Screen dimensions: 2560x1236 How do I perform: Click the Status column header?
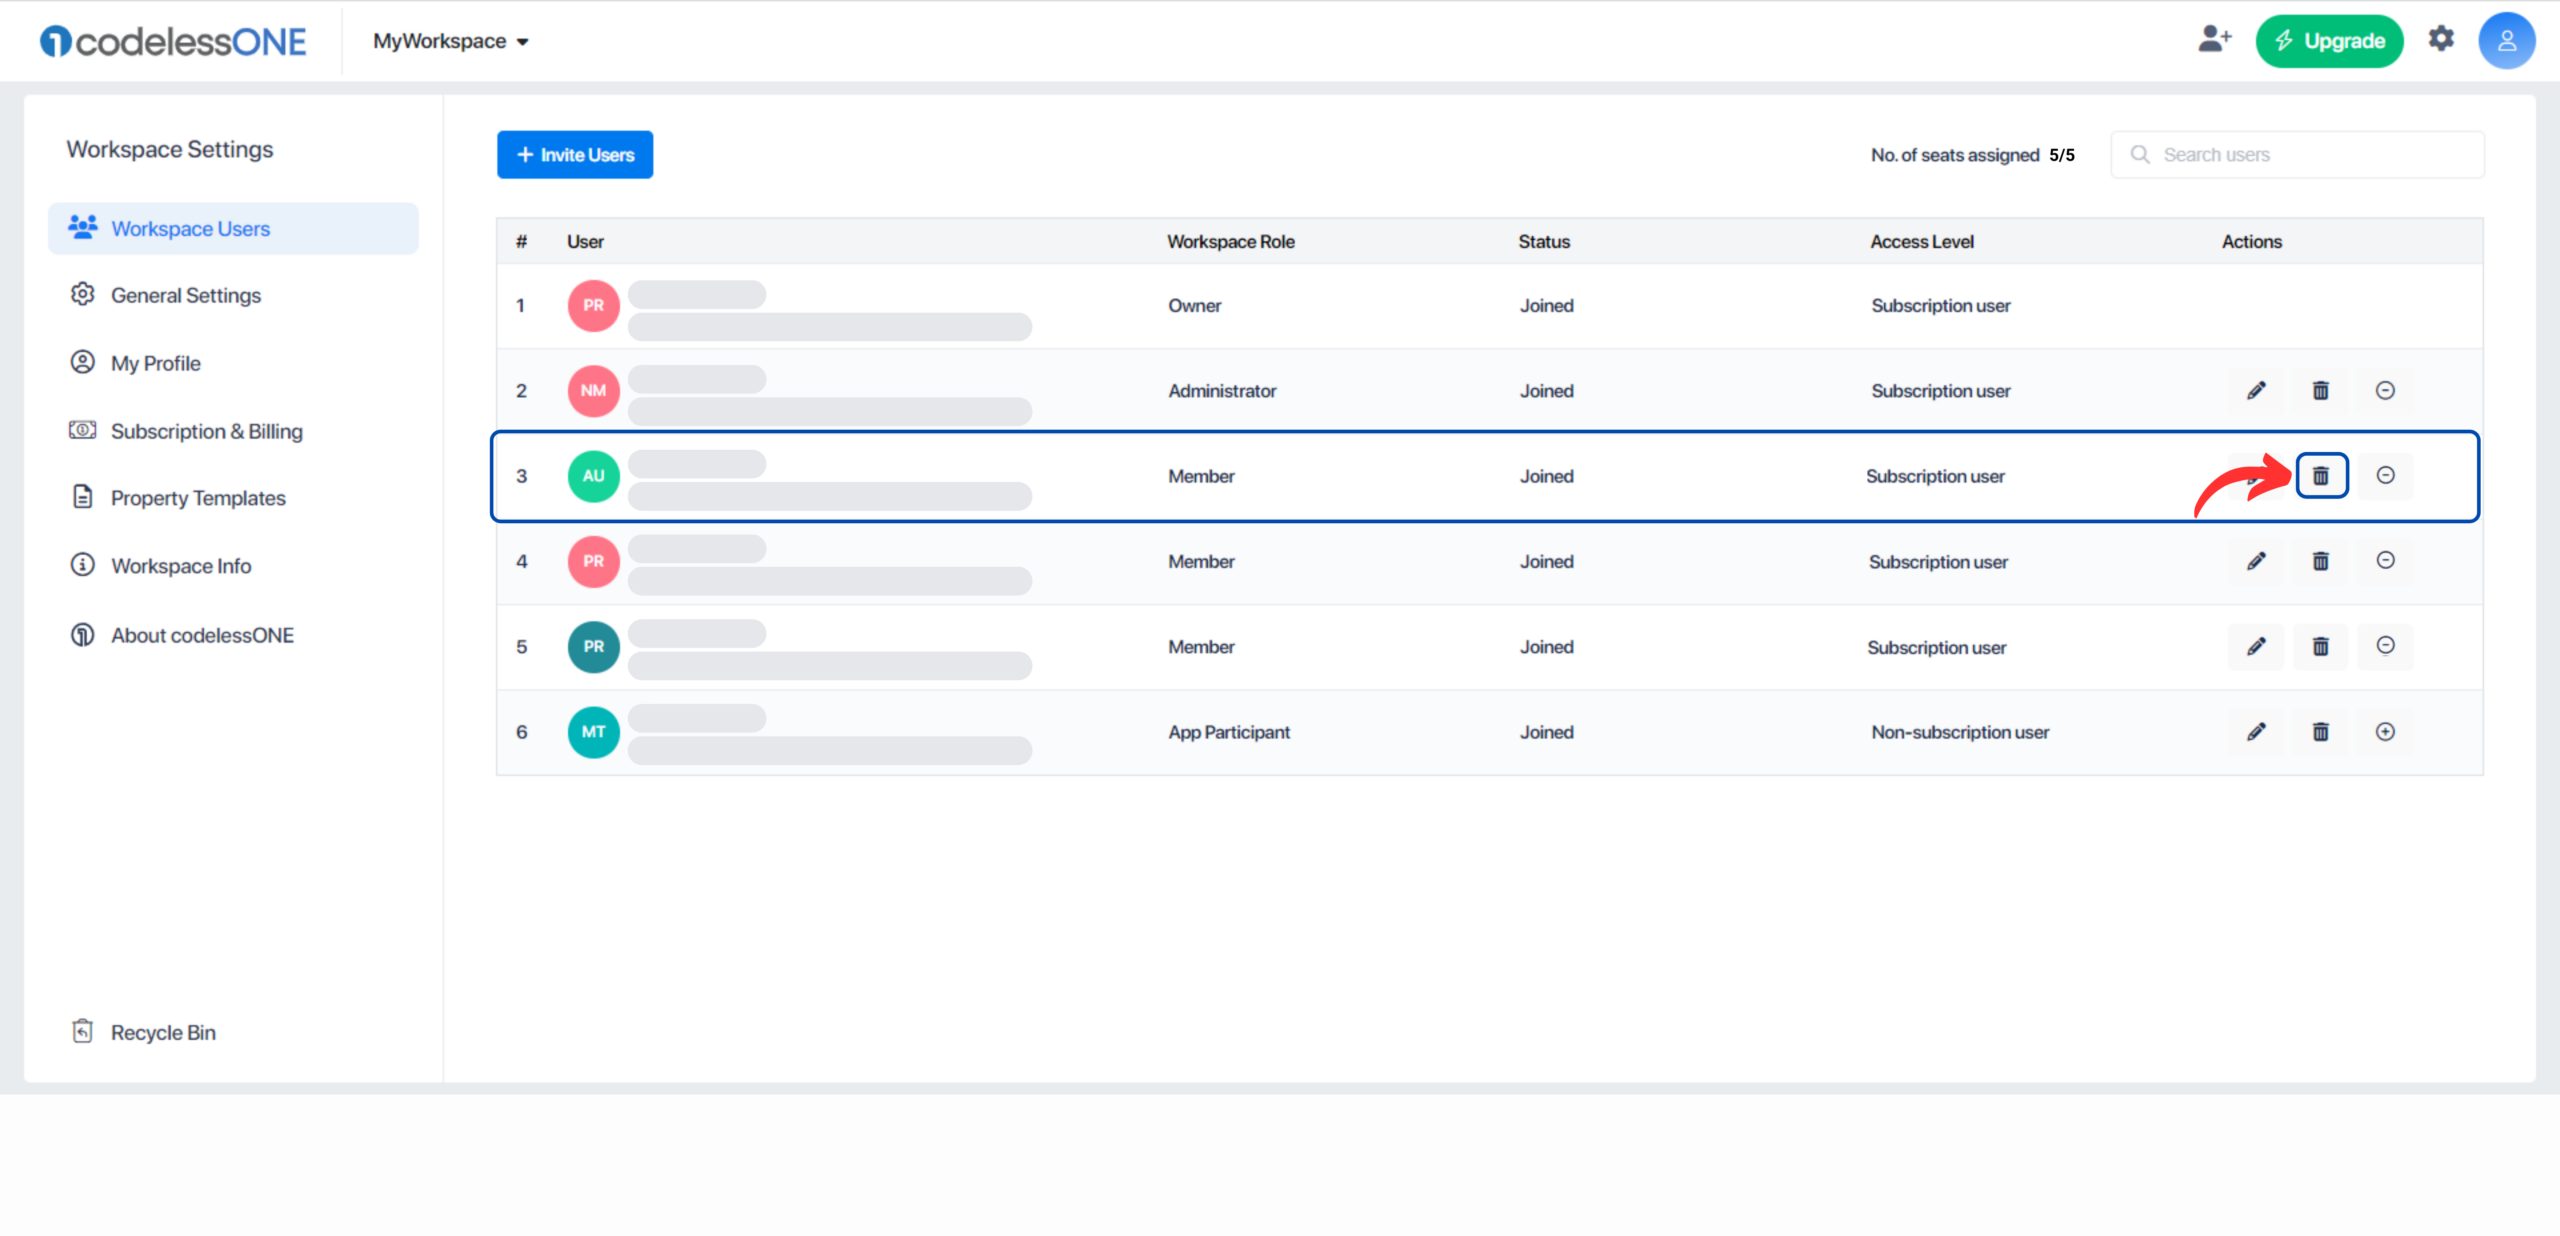tap(1544, 241)
